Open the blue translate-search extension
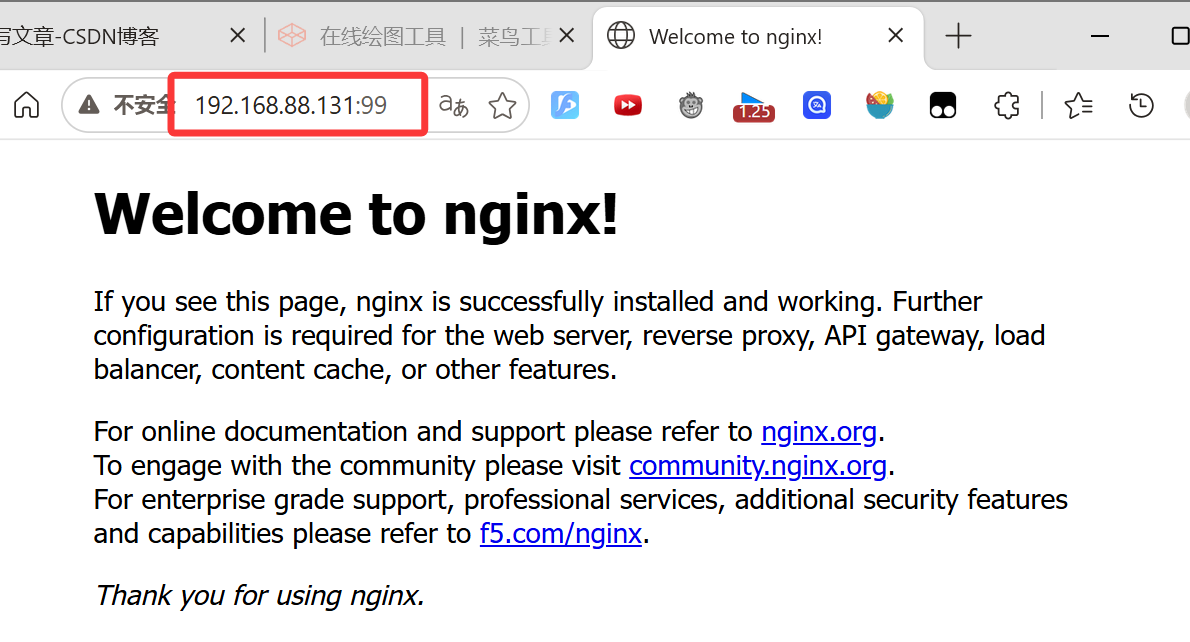Viewport: 1190px width, 642px height. [817, 105]
